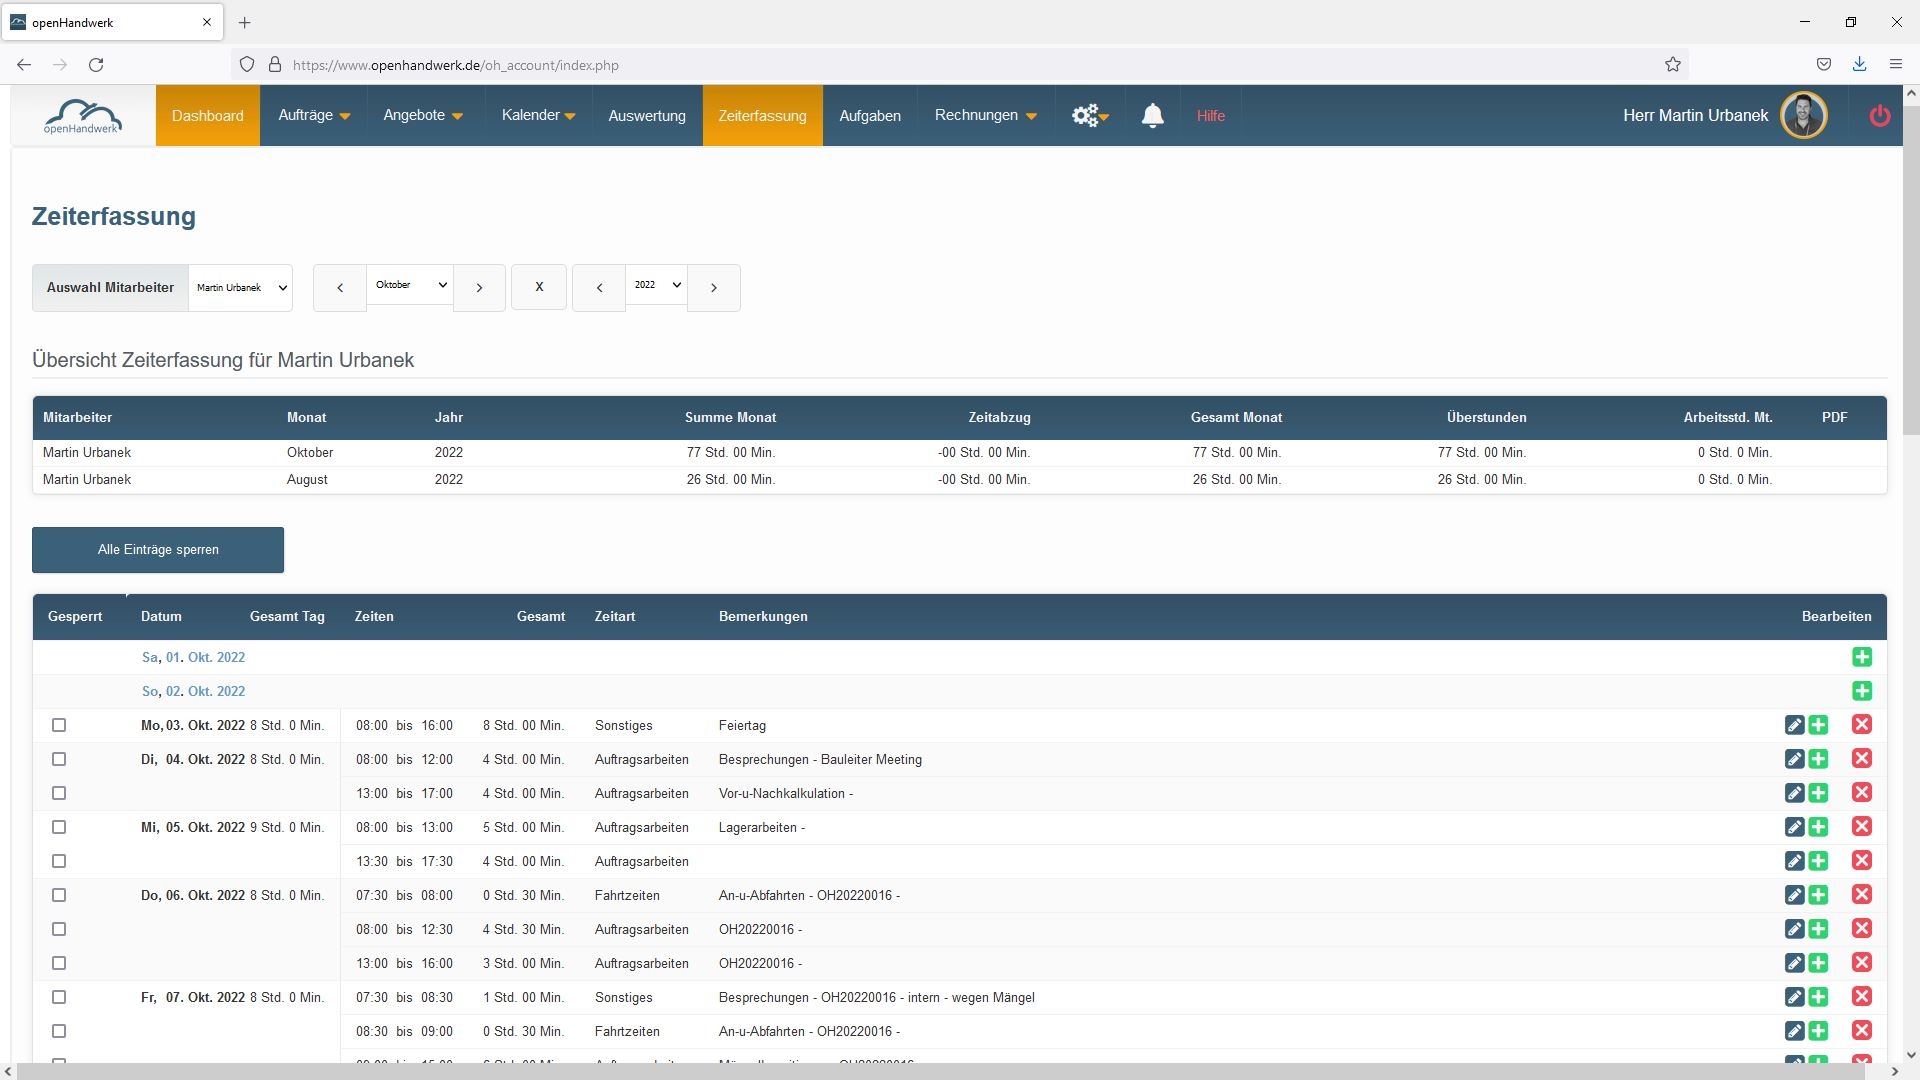The image size is (1920, 1080).
Task: Open the Martin Urbanek employee dropdown
Action: (241, 288)
